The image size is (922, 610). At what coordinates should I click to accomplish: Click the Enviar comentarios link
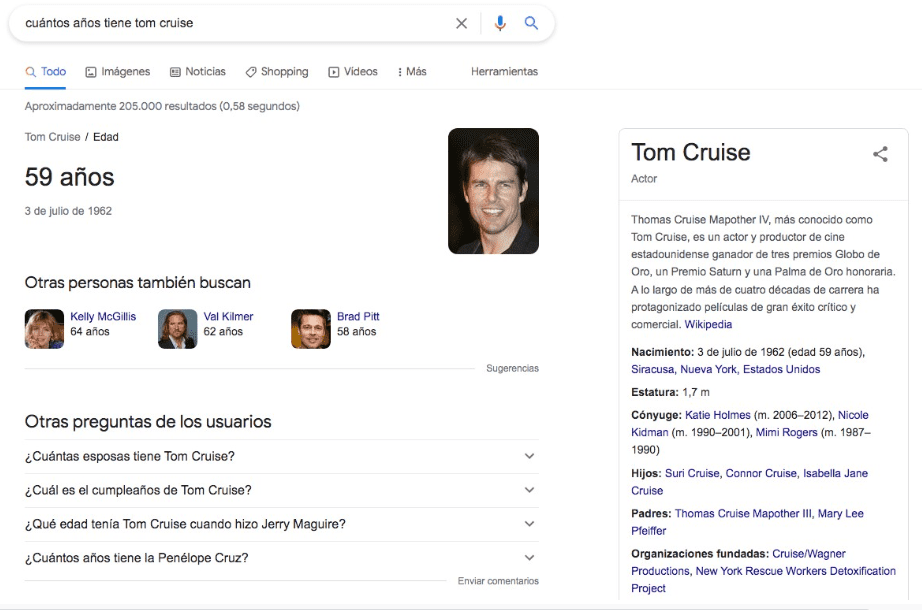click(498, 581)
